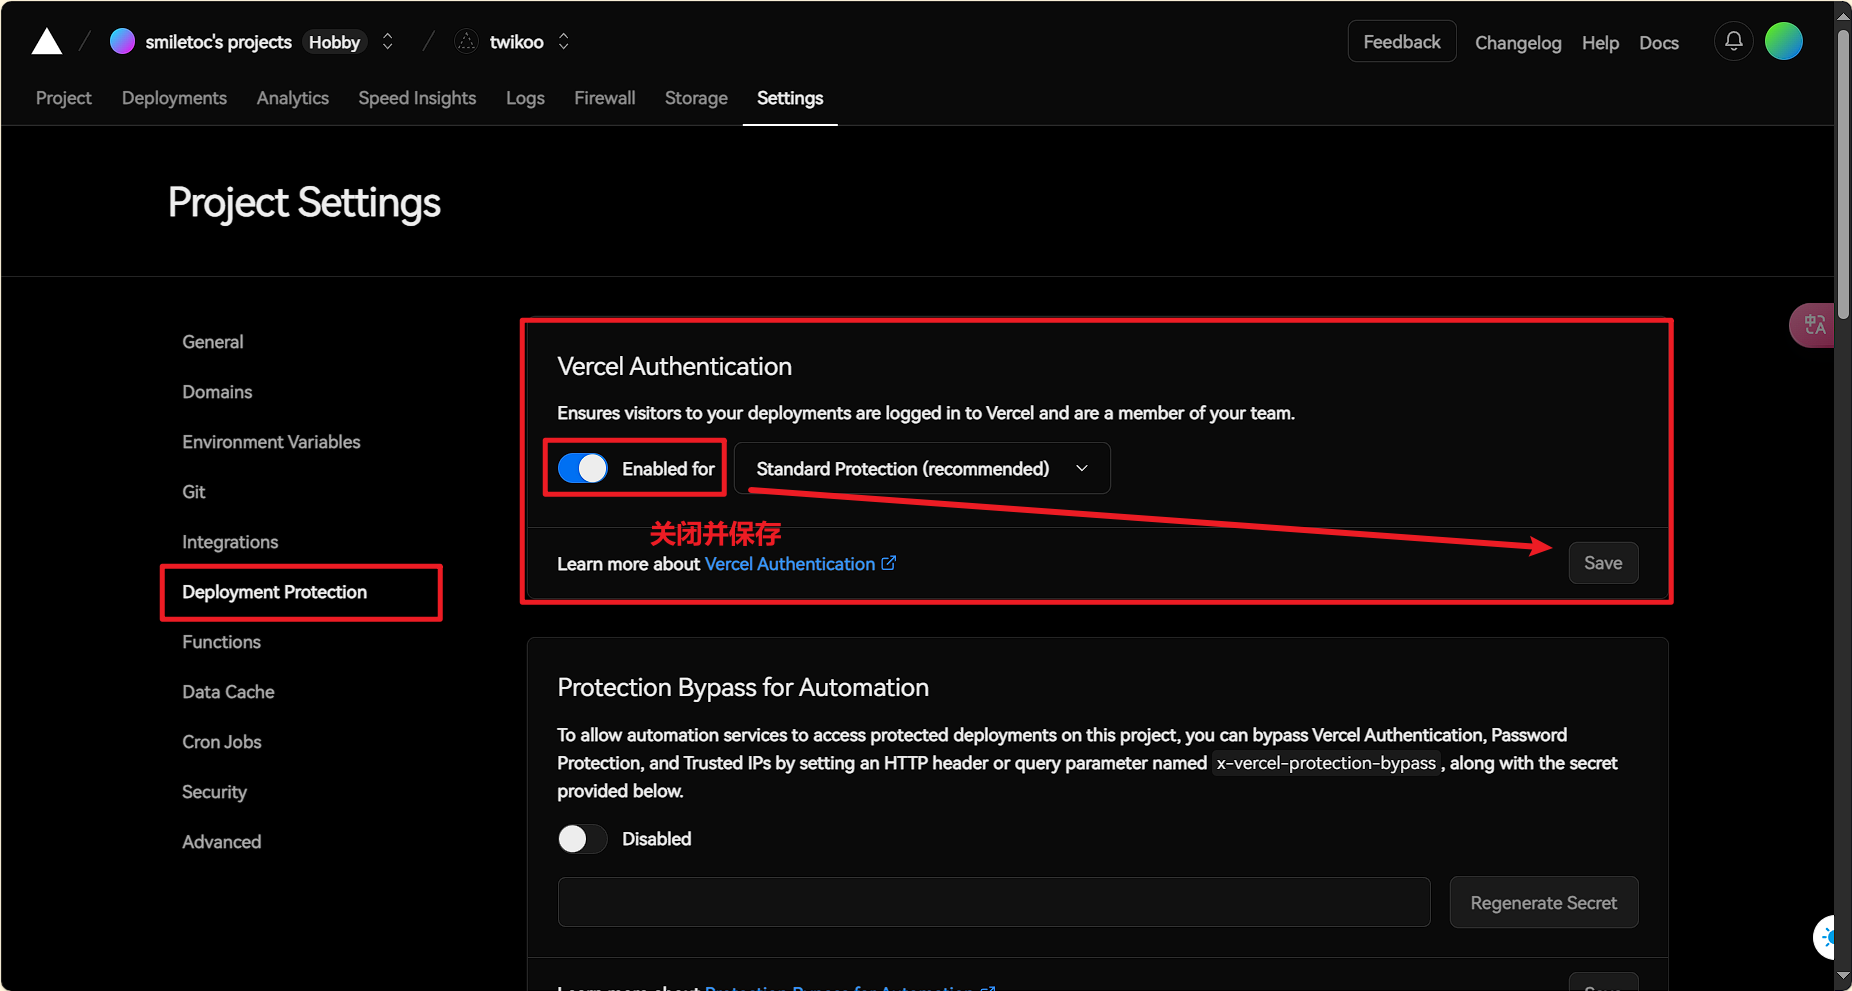Viewport: 1852px width, 991px height.
Task: Open the notifications bell
Action: click(1733, 41)
